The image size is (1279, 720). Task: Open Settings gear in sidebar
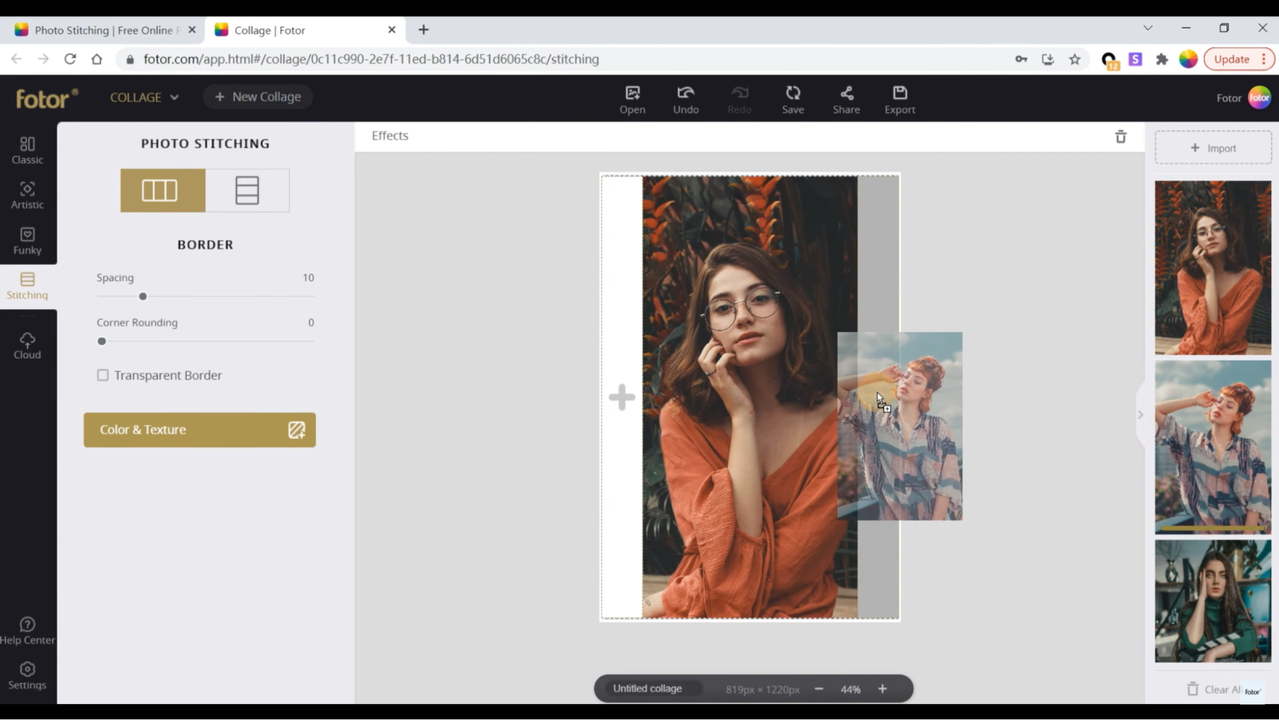click(27, 675)
